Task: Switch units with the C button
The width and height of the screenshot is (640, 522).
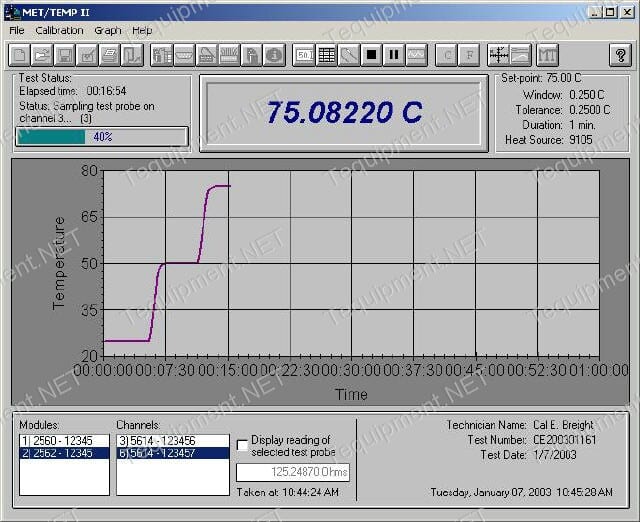Action: coord(447,54)
